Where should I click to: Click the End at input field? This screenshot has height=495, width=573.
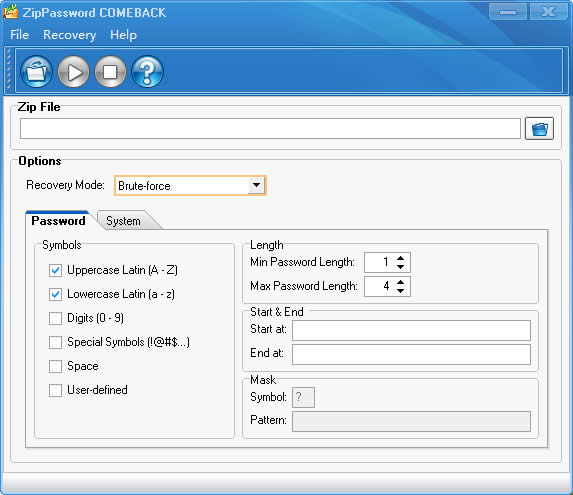click(x=411, y=354)
